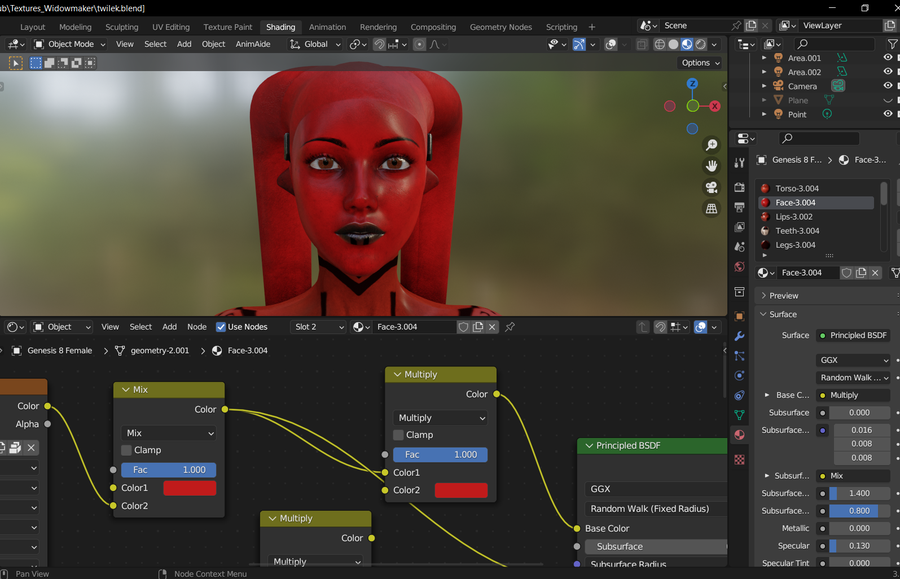Open the Random Walk (Fixed Radius) dropdown
This screenshot has width=900, height=579.
[657, 509]
